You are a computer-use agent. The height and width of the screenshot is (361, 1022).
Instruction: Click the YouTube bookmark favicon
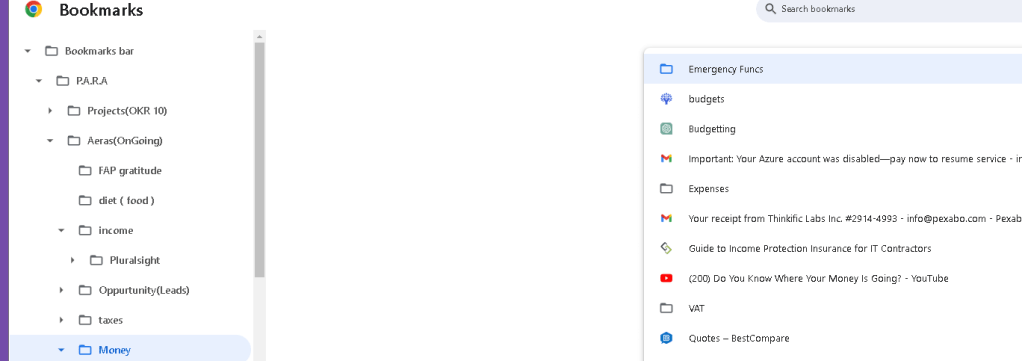pos(665,278)
